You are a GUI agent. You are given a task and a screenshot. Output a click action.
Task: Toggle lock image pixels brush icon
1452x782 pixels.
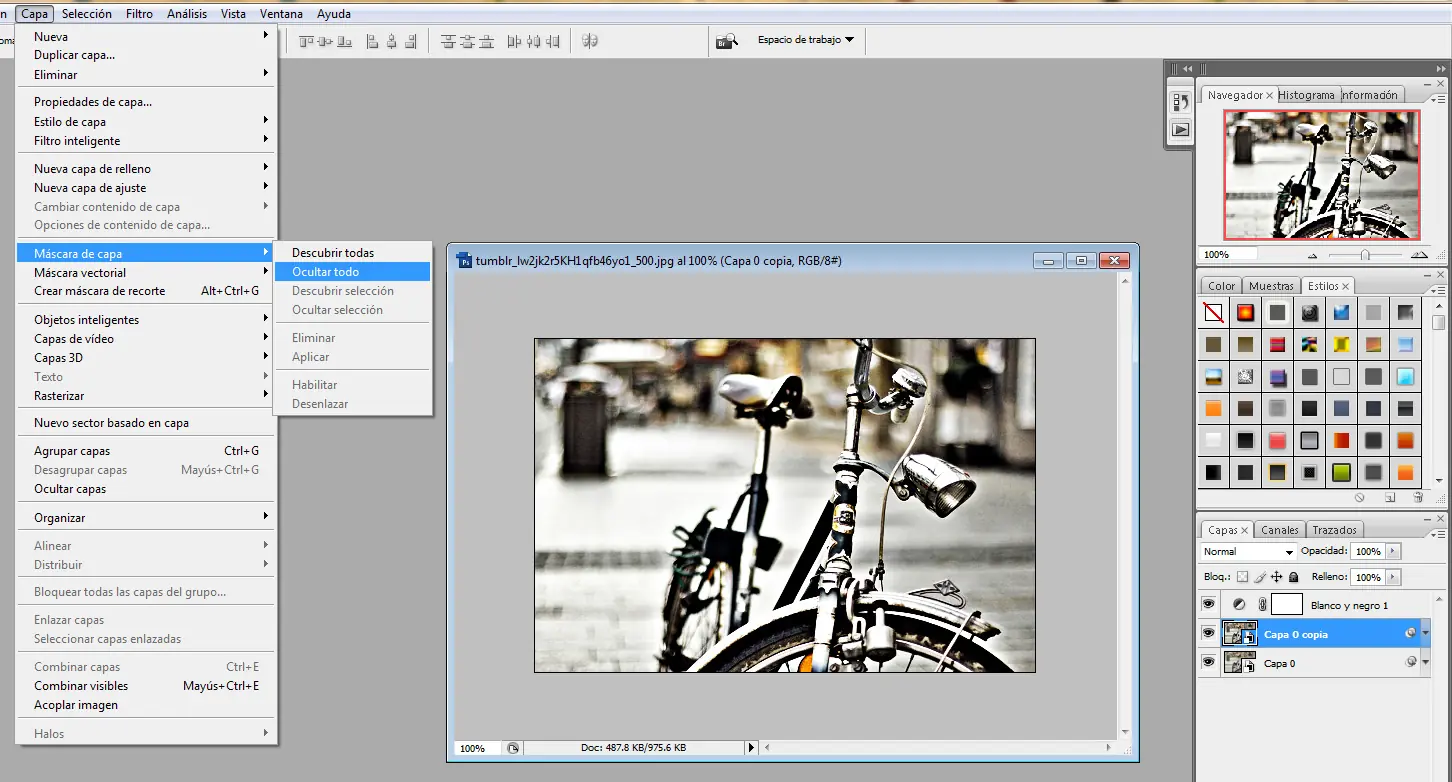pos(1260,577)
